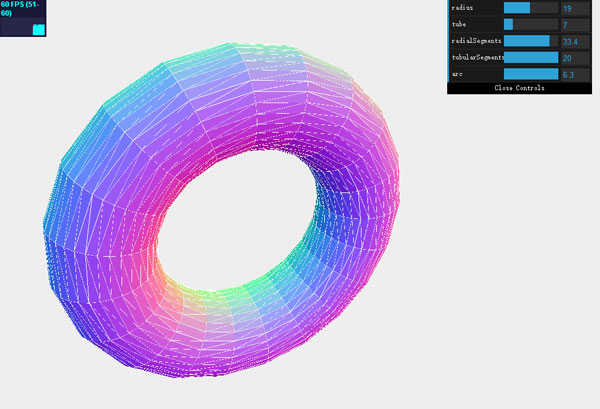Focus the radialSegments value field showing 33.4
Viewport: 600px width, 409px height.
[x=576, y=41]
